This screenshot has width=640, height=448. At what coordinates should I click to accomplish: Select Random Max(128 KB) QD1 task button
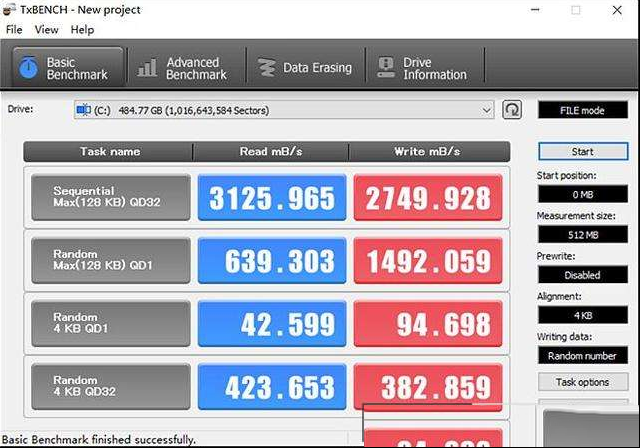click(111, 261)
